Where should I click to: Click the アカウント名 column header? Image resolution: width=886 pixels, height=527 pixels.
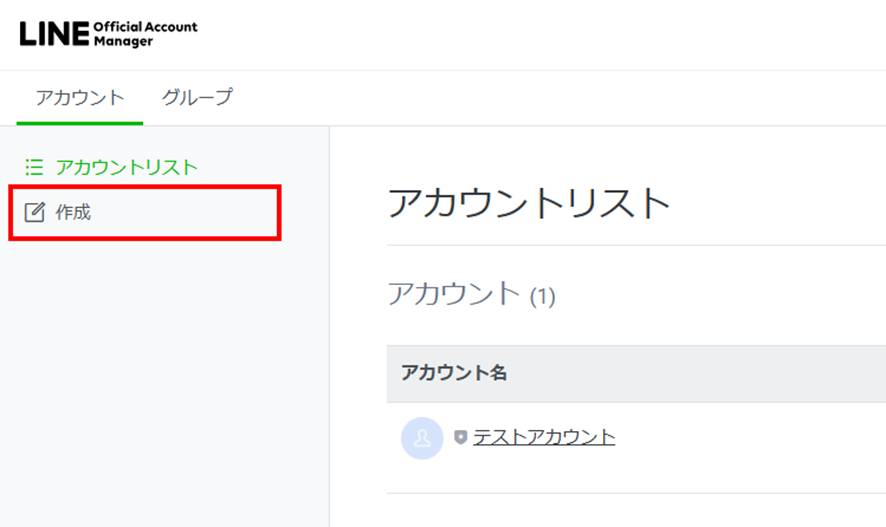pos(454,373)
